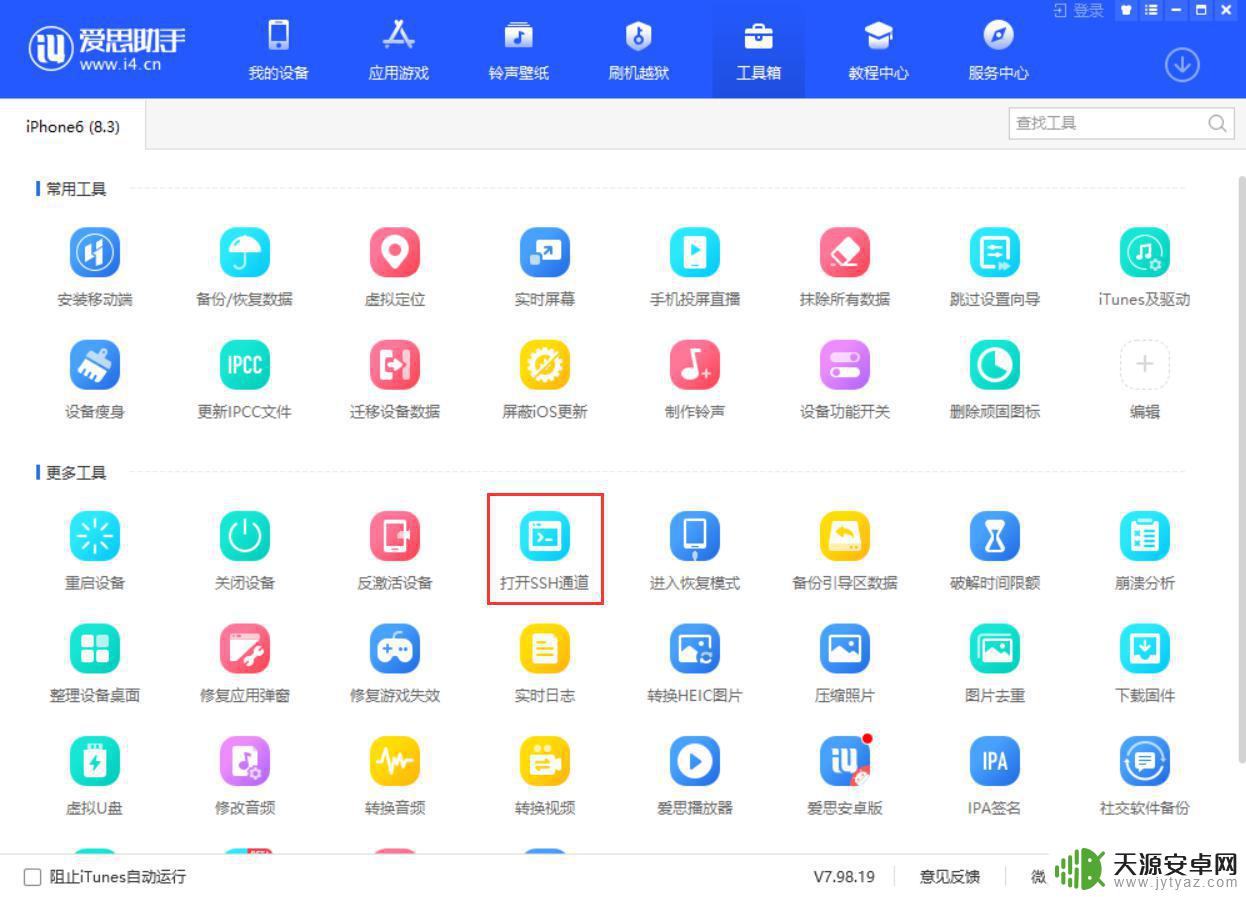The height and width of the screenshot is (897, 1246).
Task: Select the iPhone6 (8.3) device tab
Action: 73,126
